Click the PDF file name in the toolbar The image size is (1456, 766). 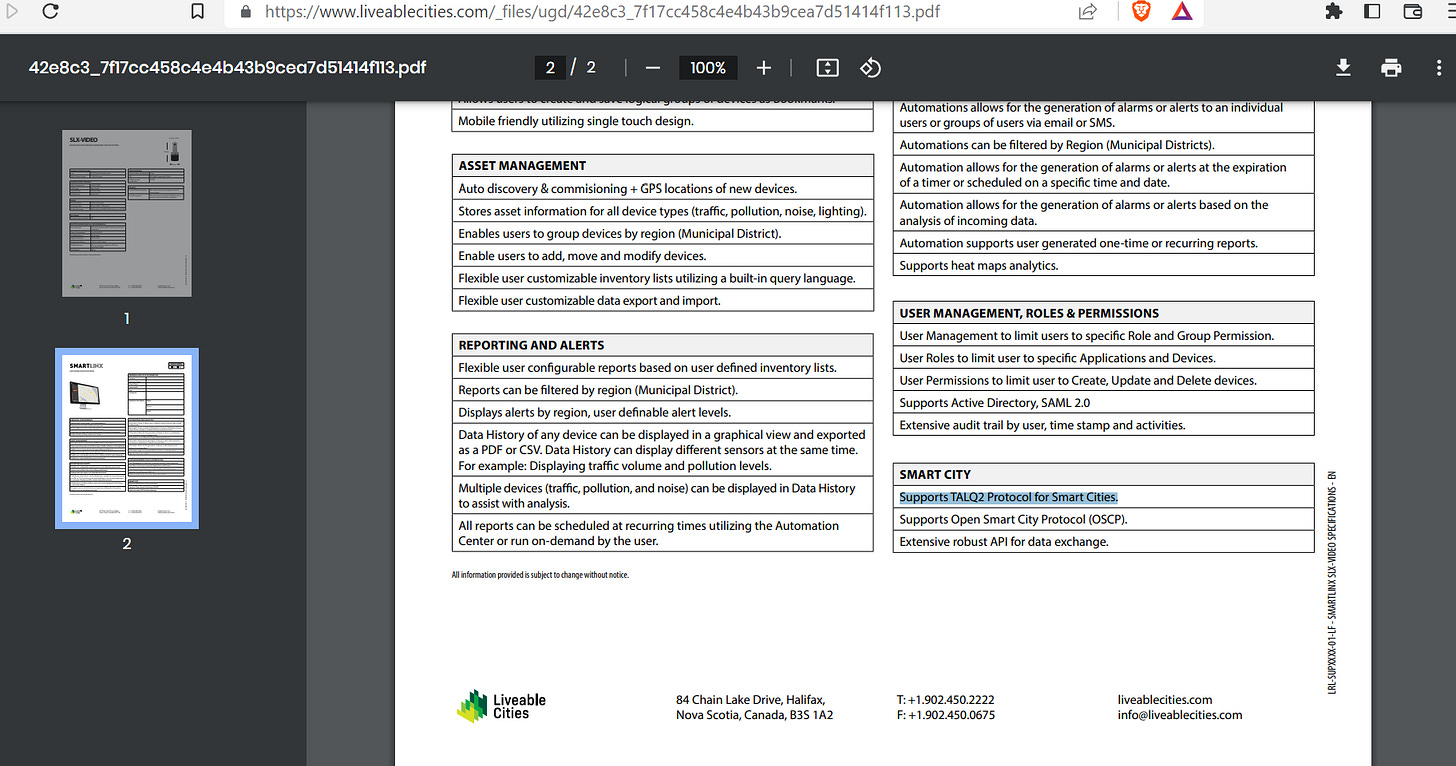pos(228,67)
